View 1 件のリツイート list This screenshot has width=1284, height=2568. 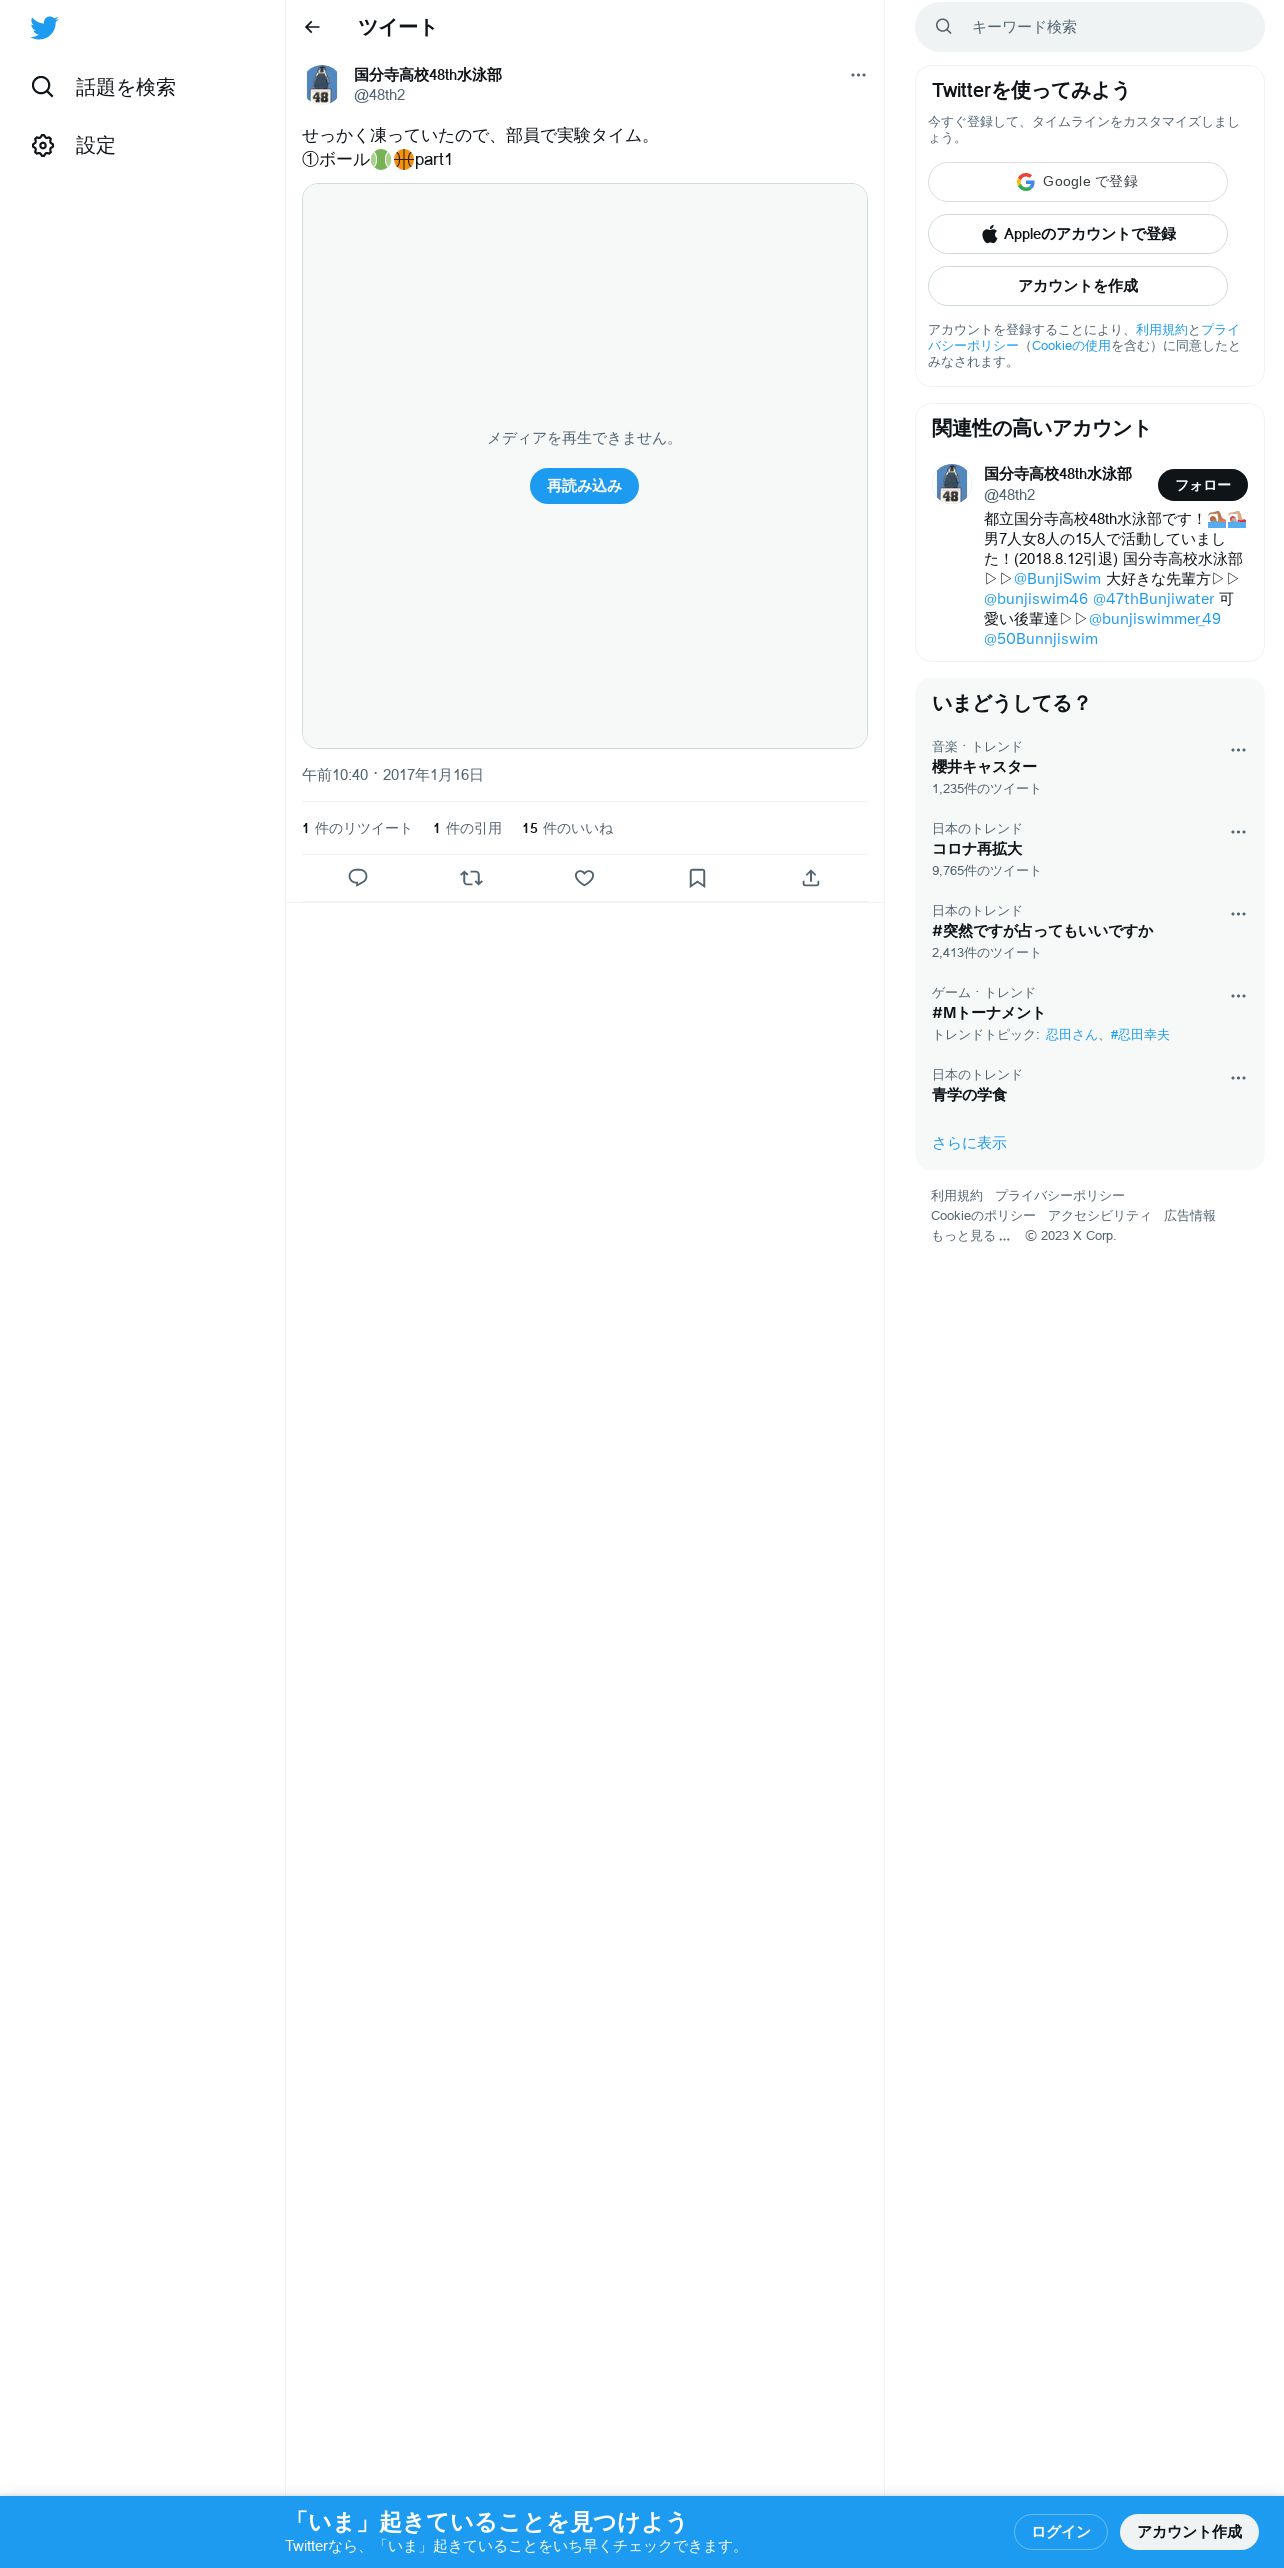pyautogui.click(x=357, y=829)
